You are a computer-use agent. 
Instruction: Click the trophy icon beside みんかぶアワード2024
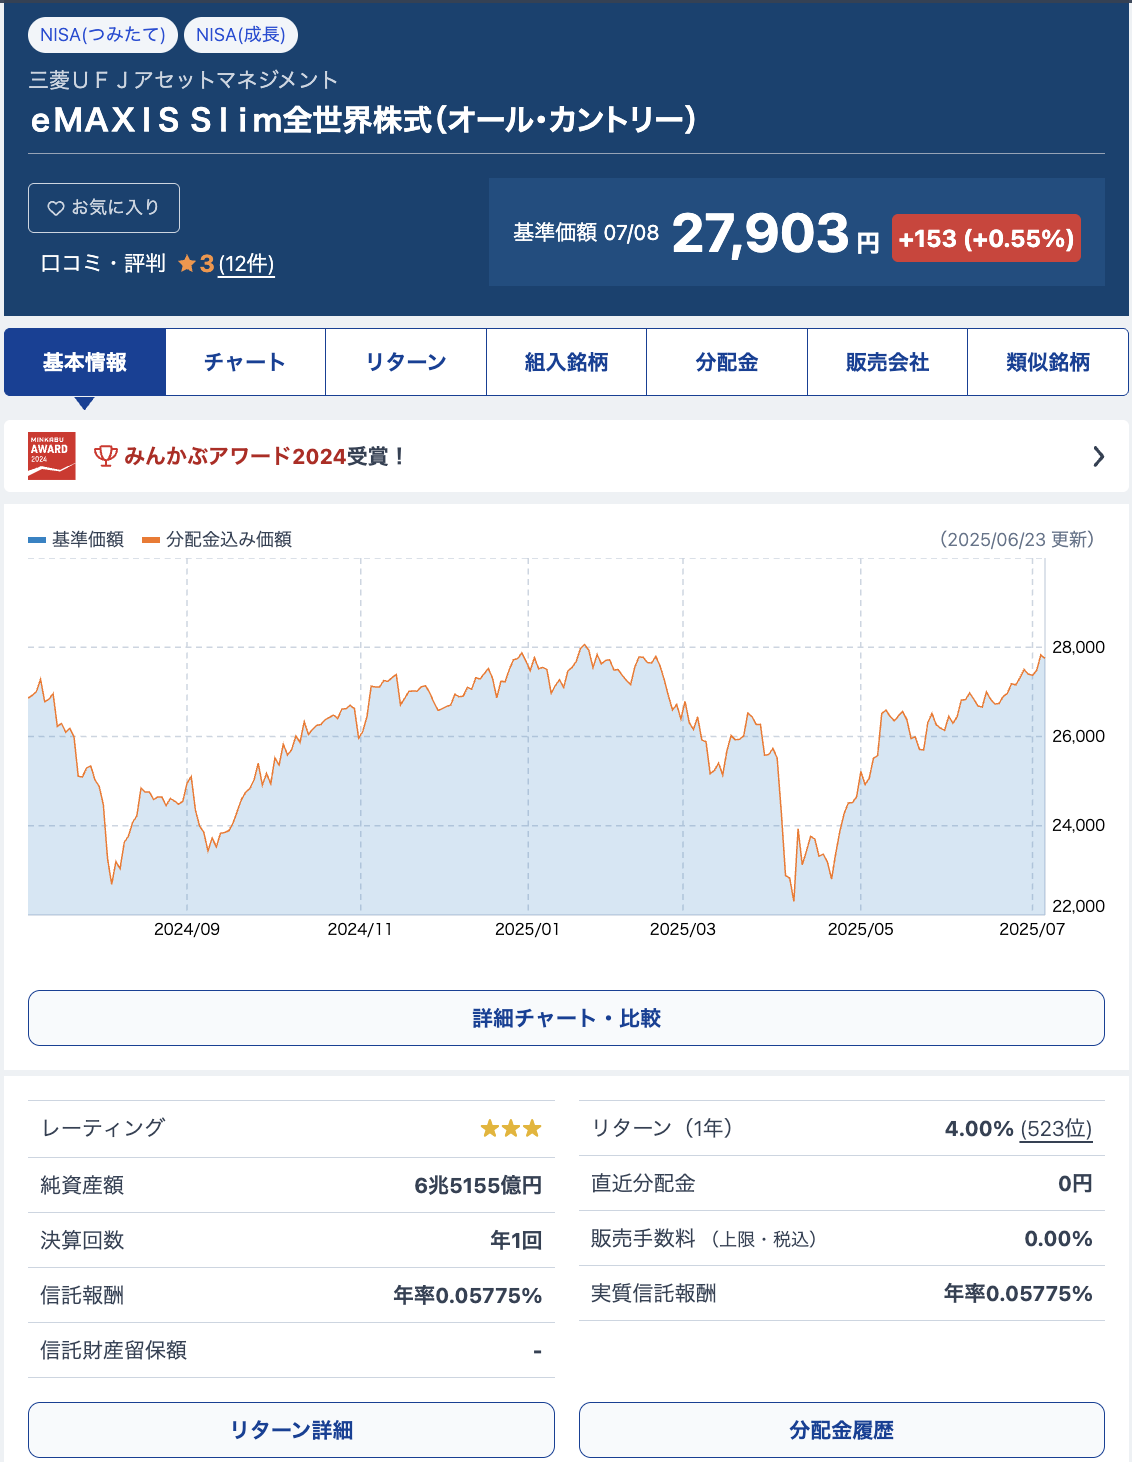point(105,456)
